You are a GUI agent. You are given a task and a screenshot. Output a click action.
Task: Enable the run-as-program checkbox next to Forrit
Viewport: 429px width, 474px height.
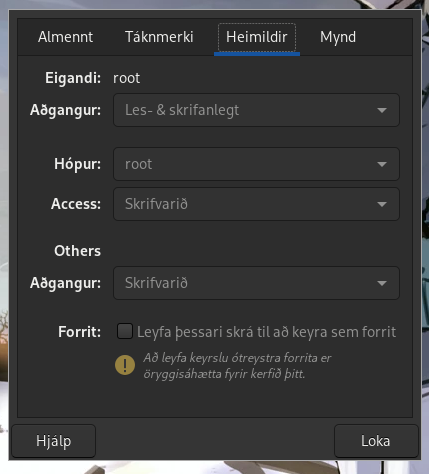(x=125, y=331)
